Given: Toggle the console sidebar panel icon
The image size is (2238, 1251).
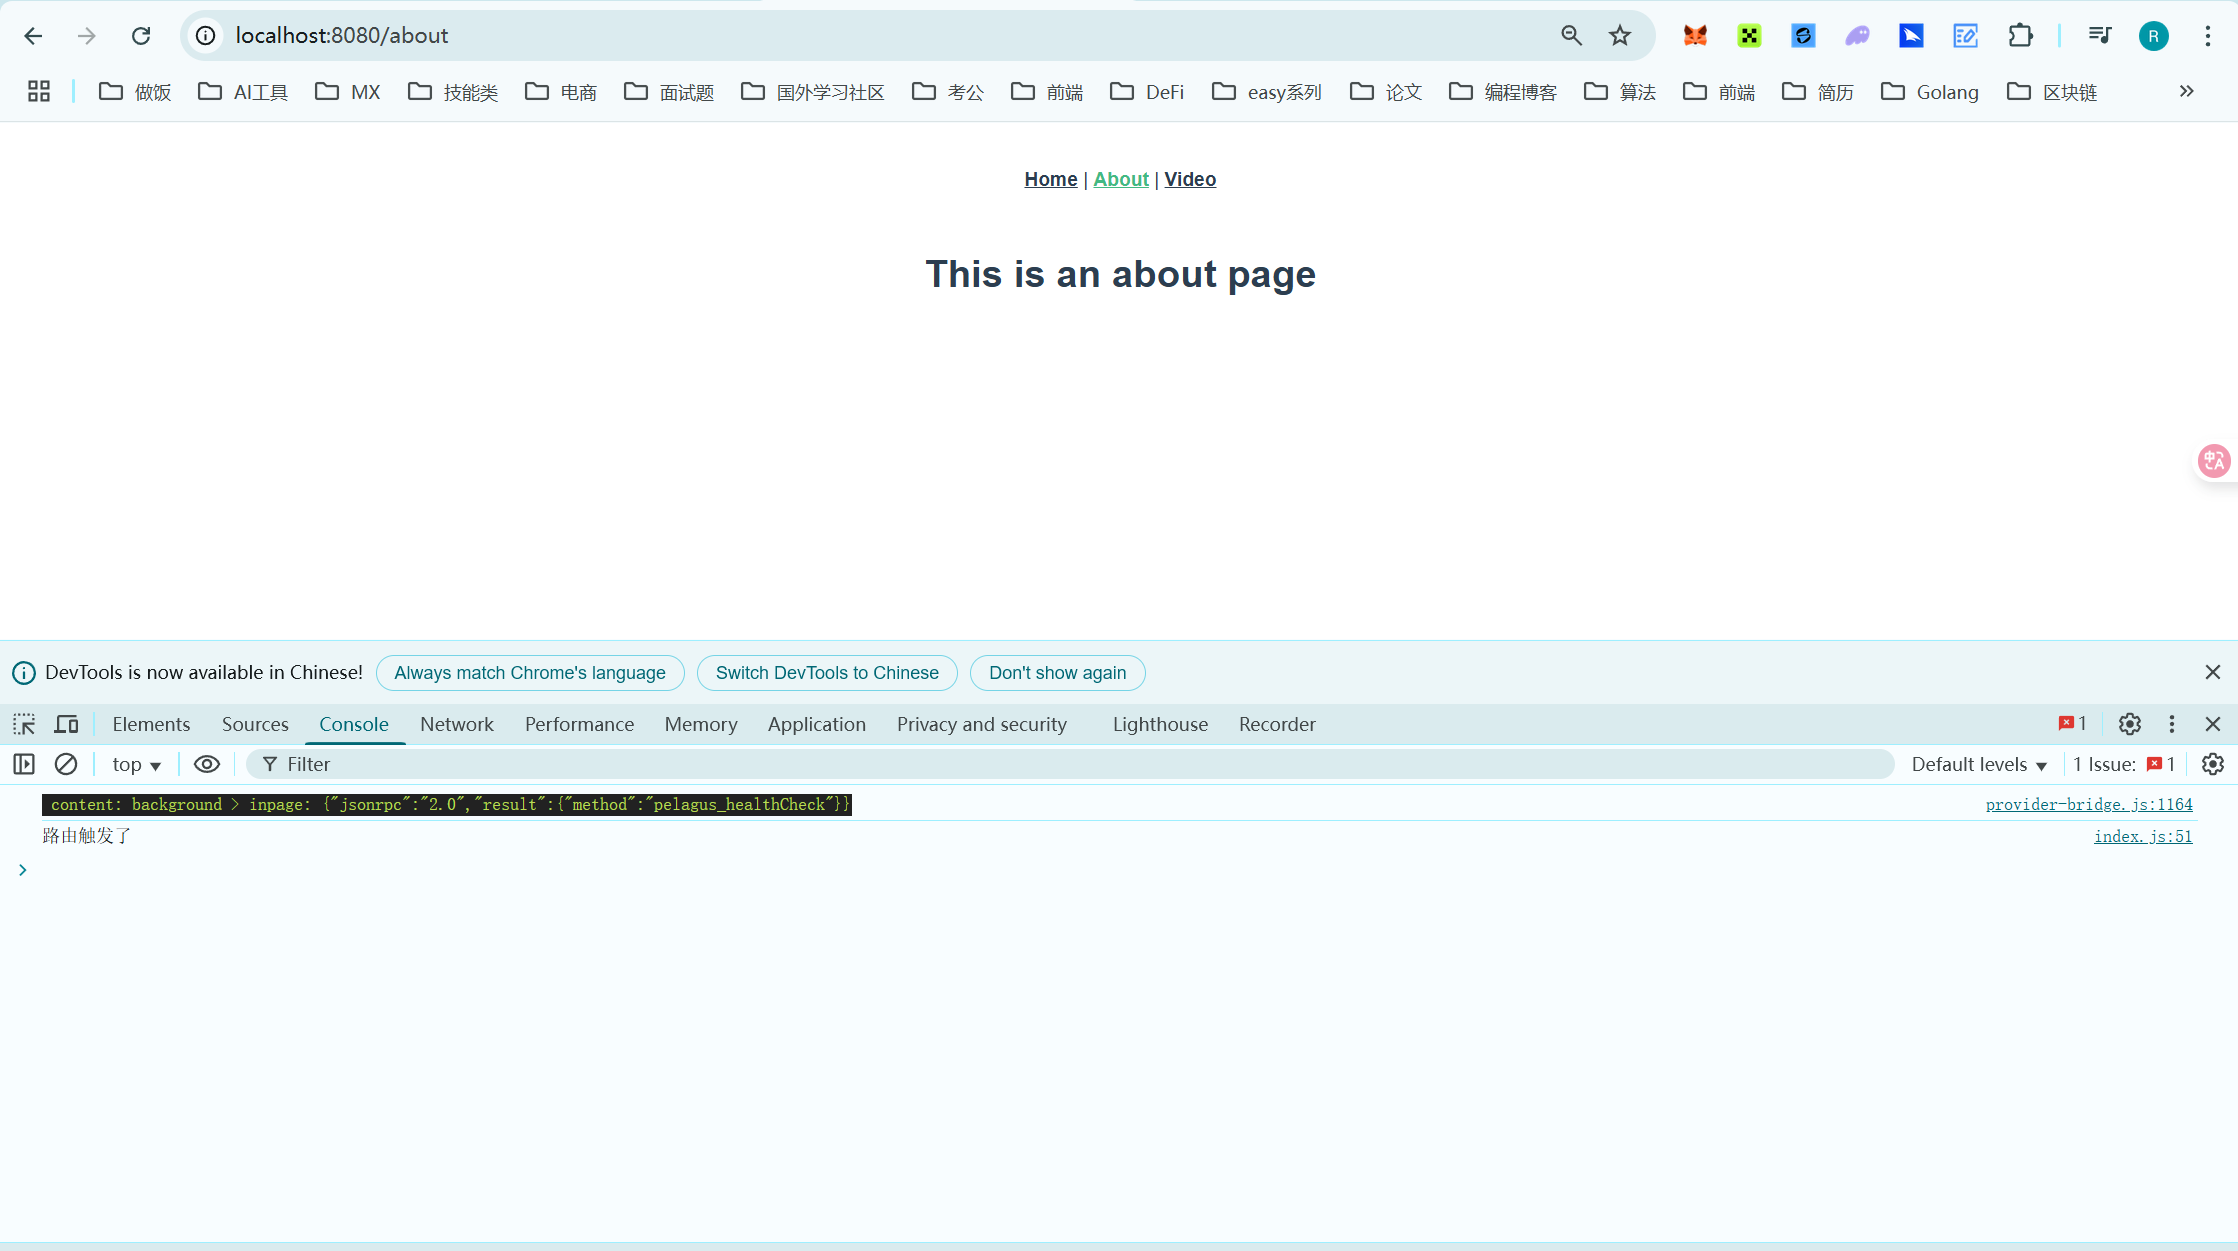Looking at the screenshot, I should click(x=24, y=764).
